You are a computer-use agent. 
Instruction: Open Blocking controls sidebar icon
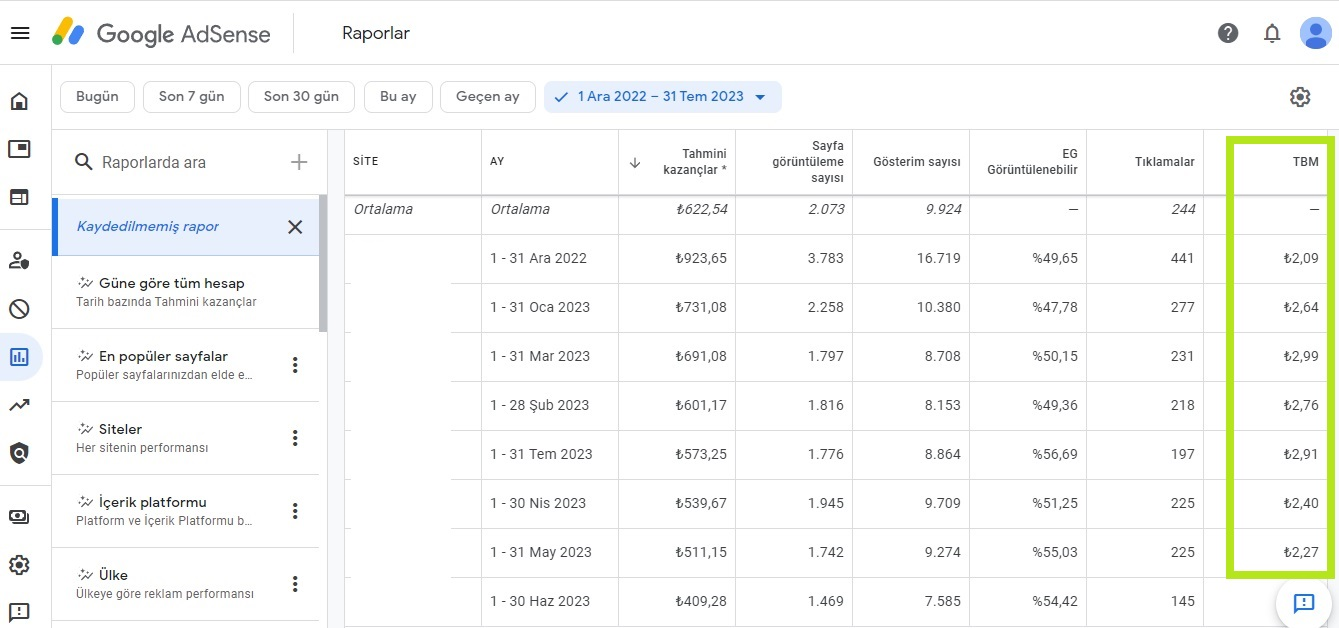pyautogui.click(x=19, y=309)
